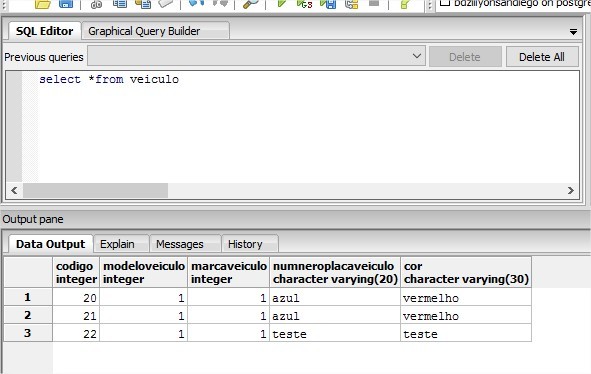Select the modeloveiculo column header
The width and height of the screenshot is (591, 374).
click(144, 272)
